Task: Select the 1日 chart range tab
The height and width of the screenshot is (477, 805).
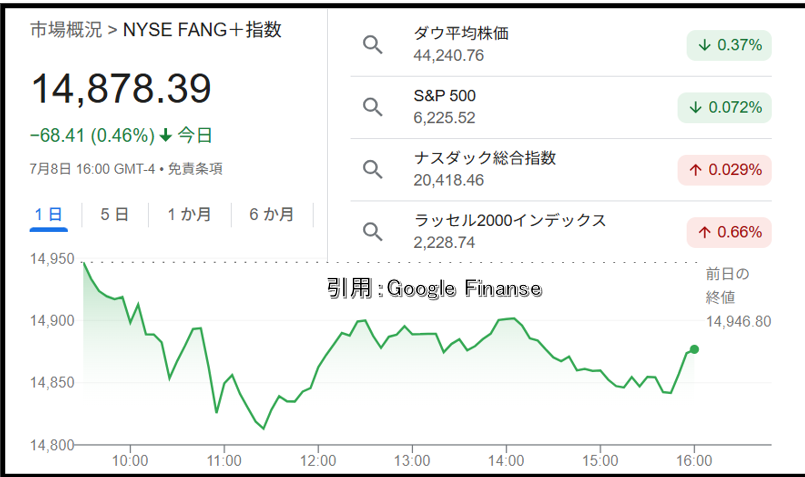Action: point(48,215)
